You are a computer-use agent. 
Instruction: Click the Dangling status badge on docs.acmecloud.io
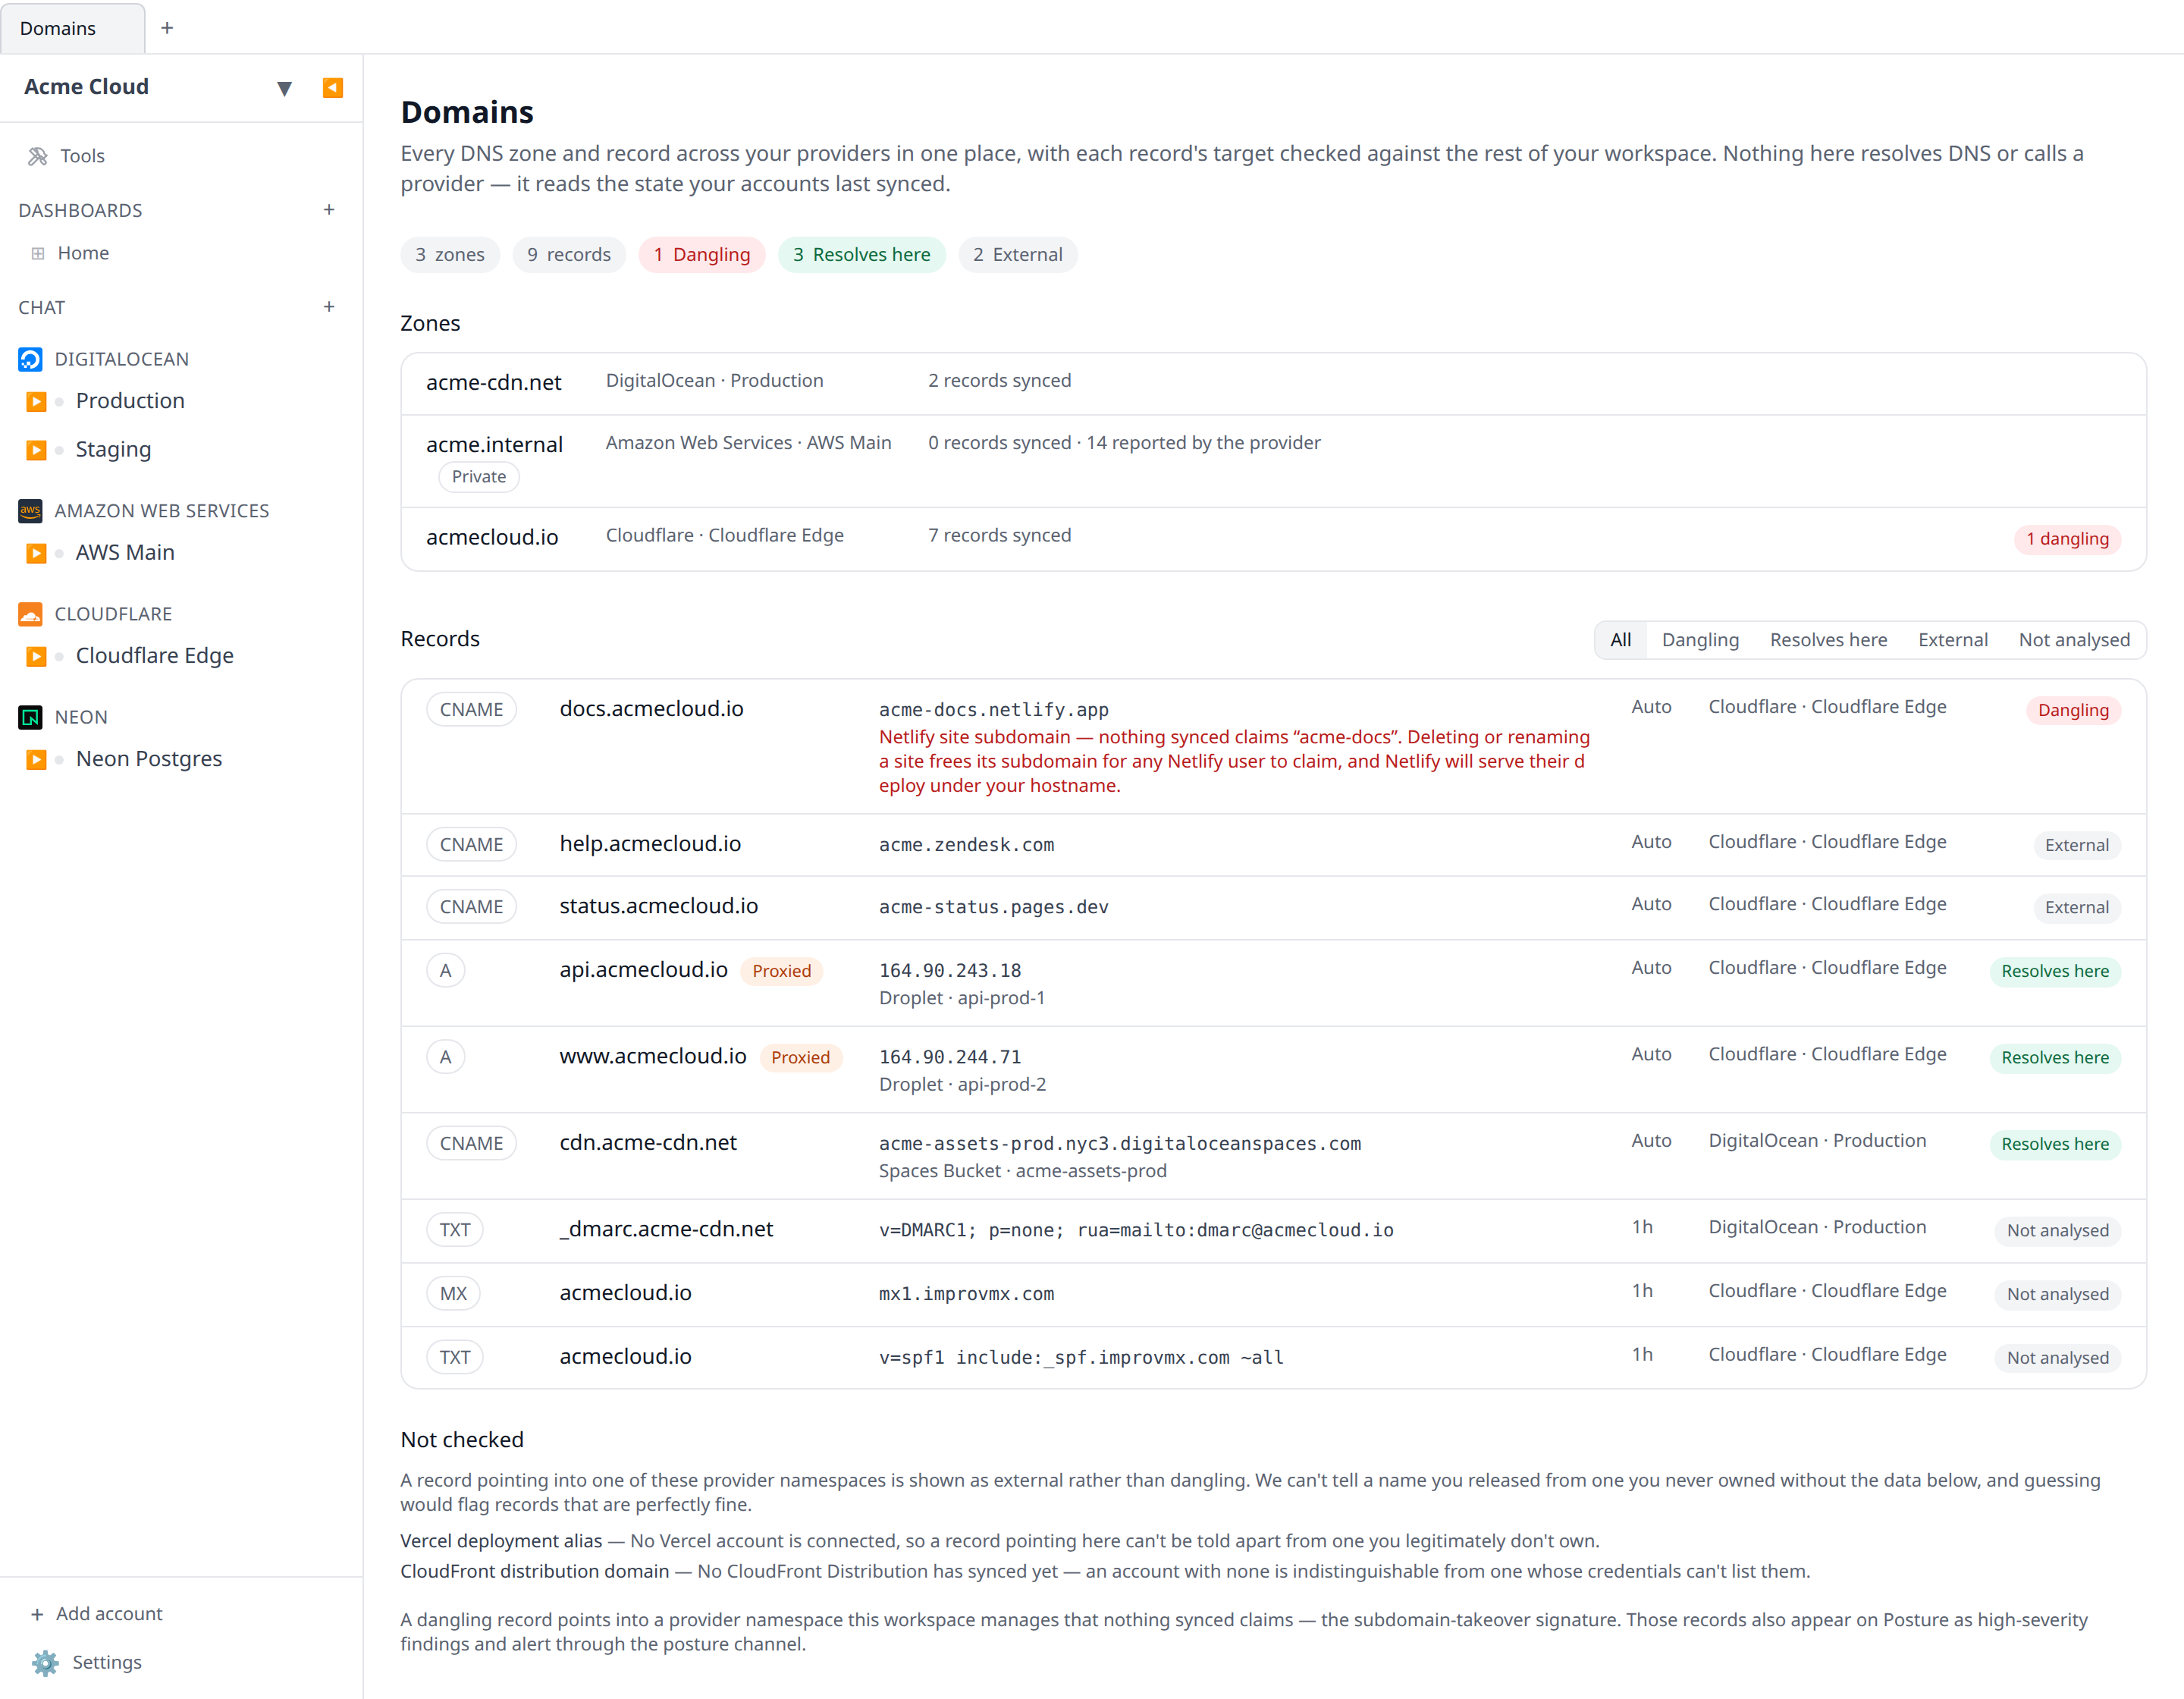pyautogui.click(x=2073, y=711)
